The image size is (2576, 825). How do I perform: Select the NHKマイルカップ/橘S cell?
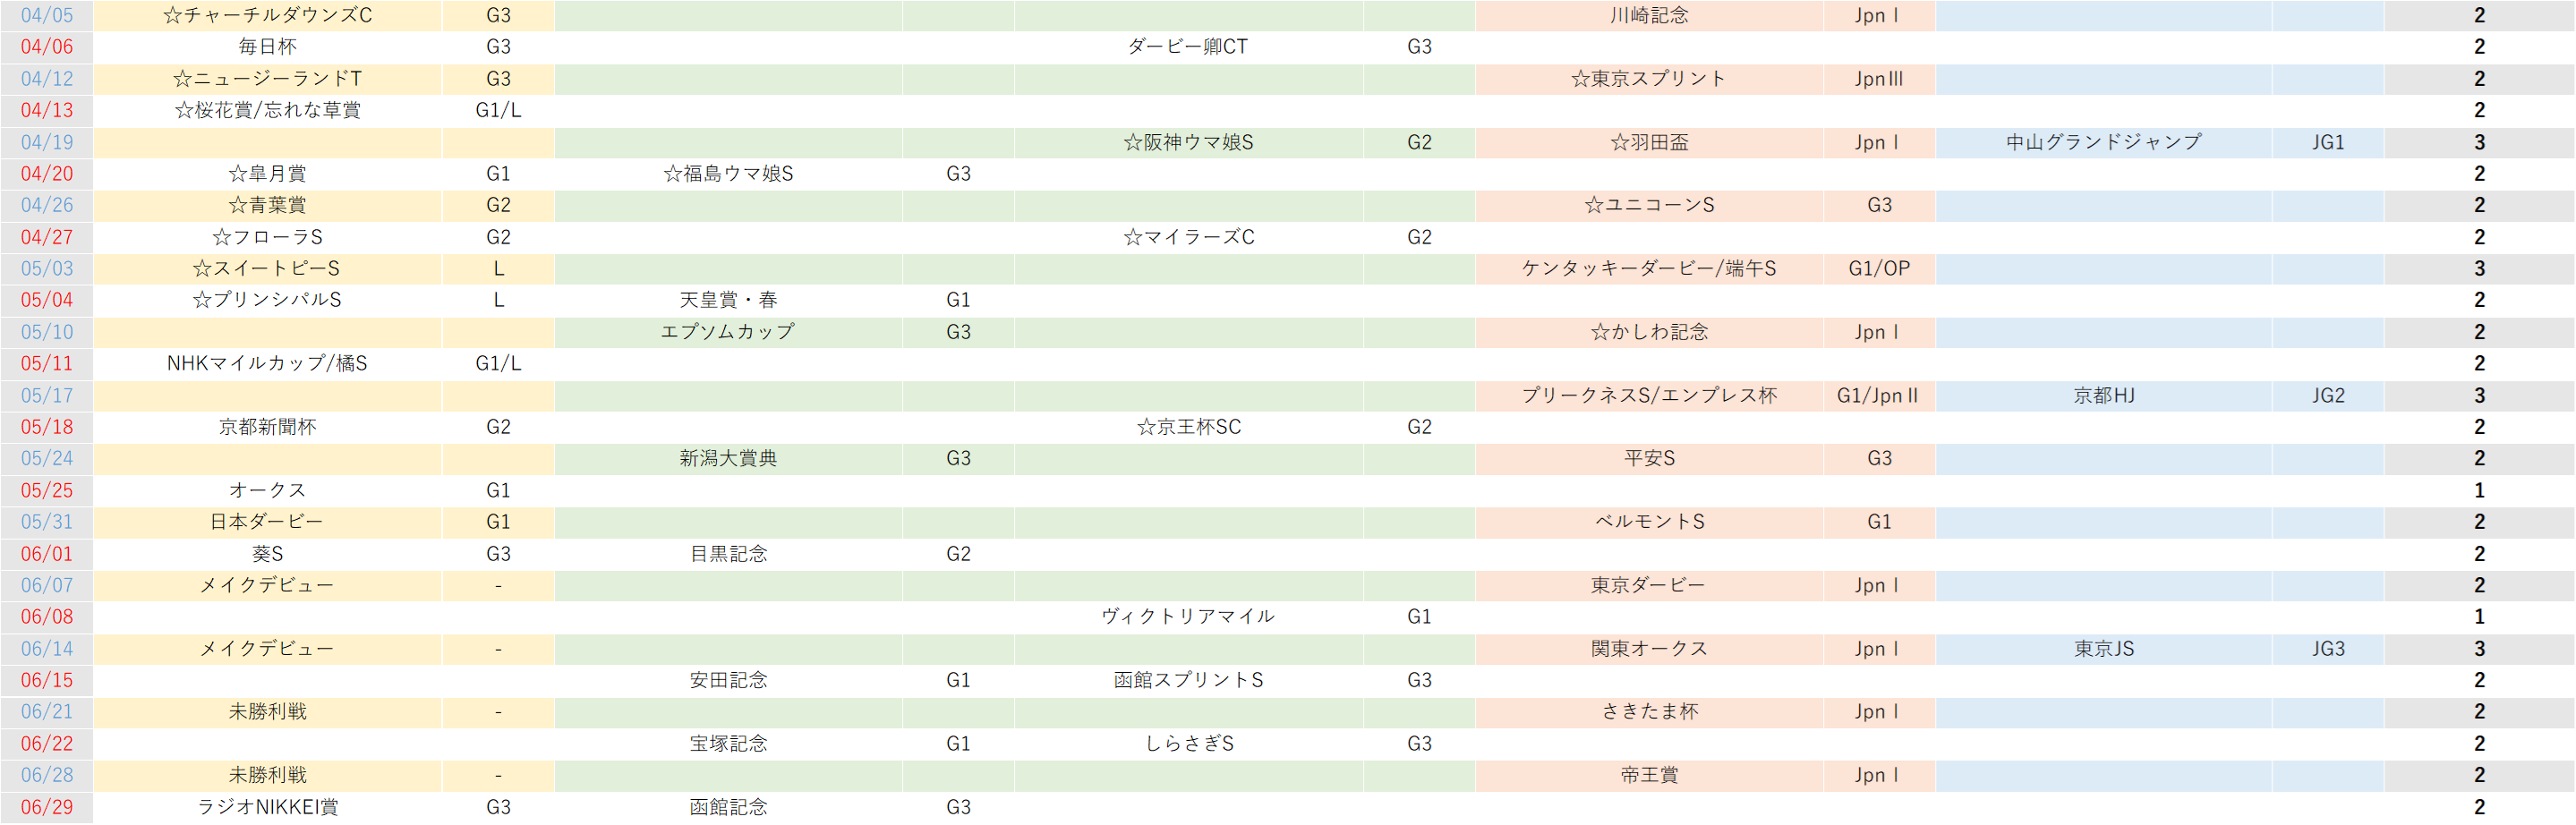267,363
